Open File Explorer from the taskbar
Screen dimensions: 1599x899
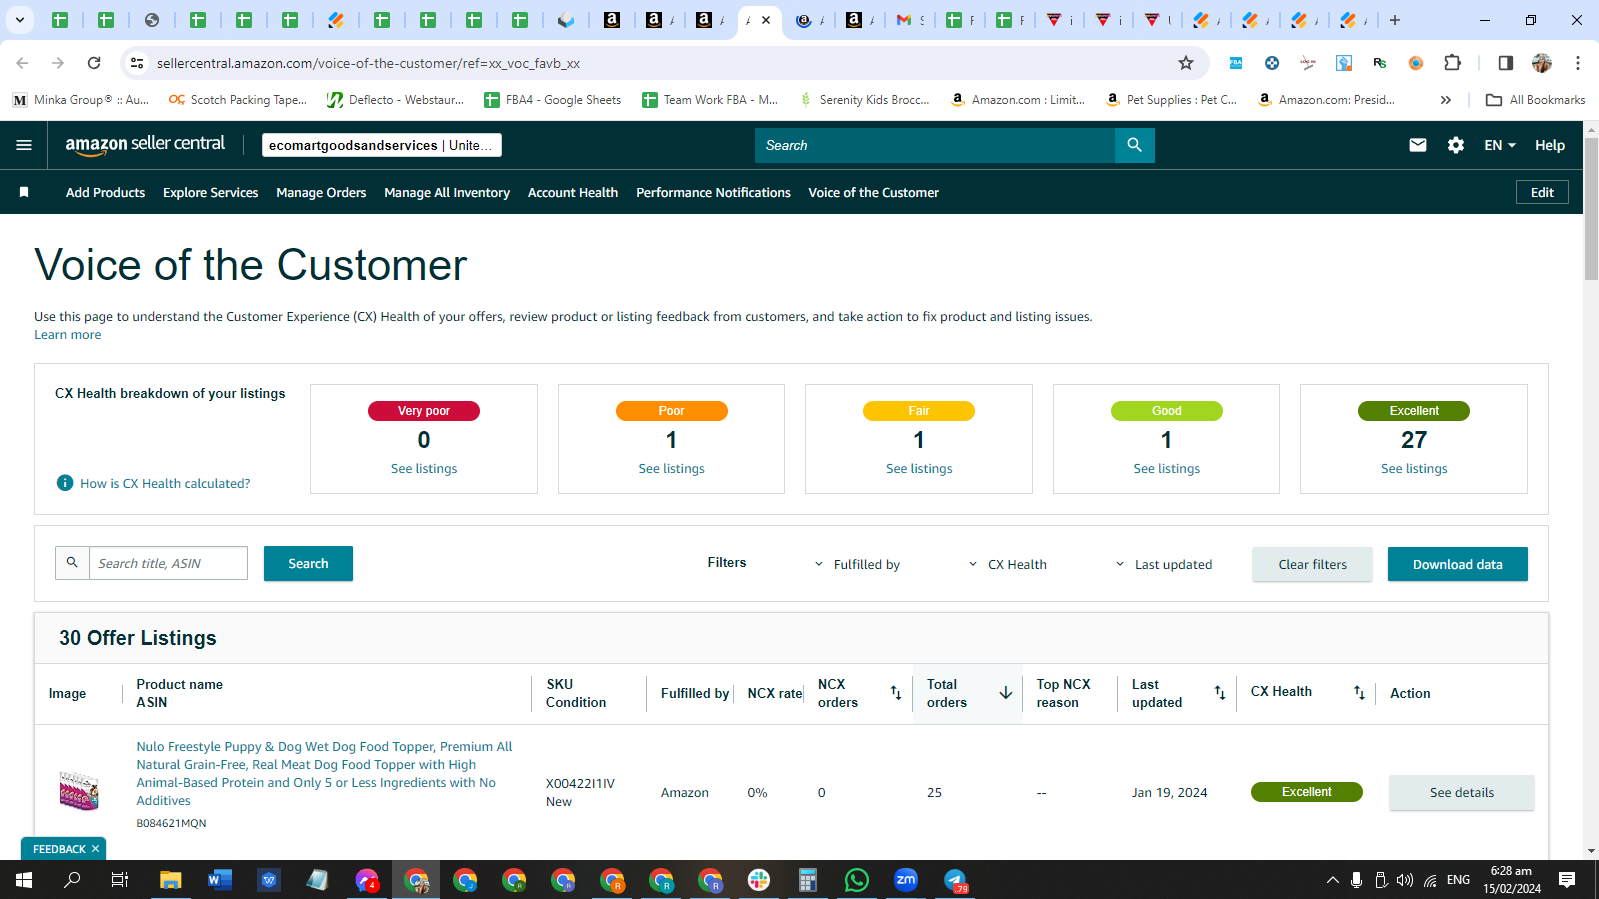[170, 880]
